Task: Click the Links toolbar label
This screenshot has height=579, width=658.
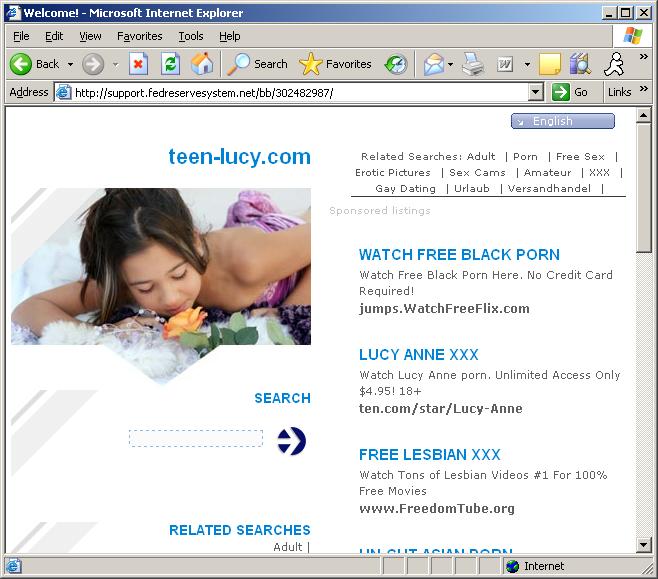Action: pos(619,92)
